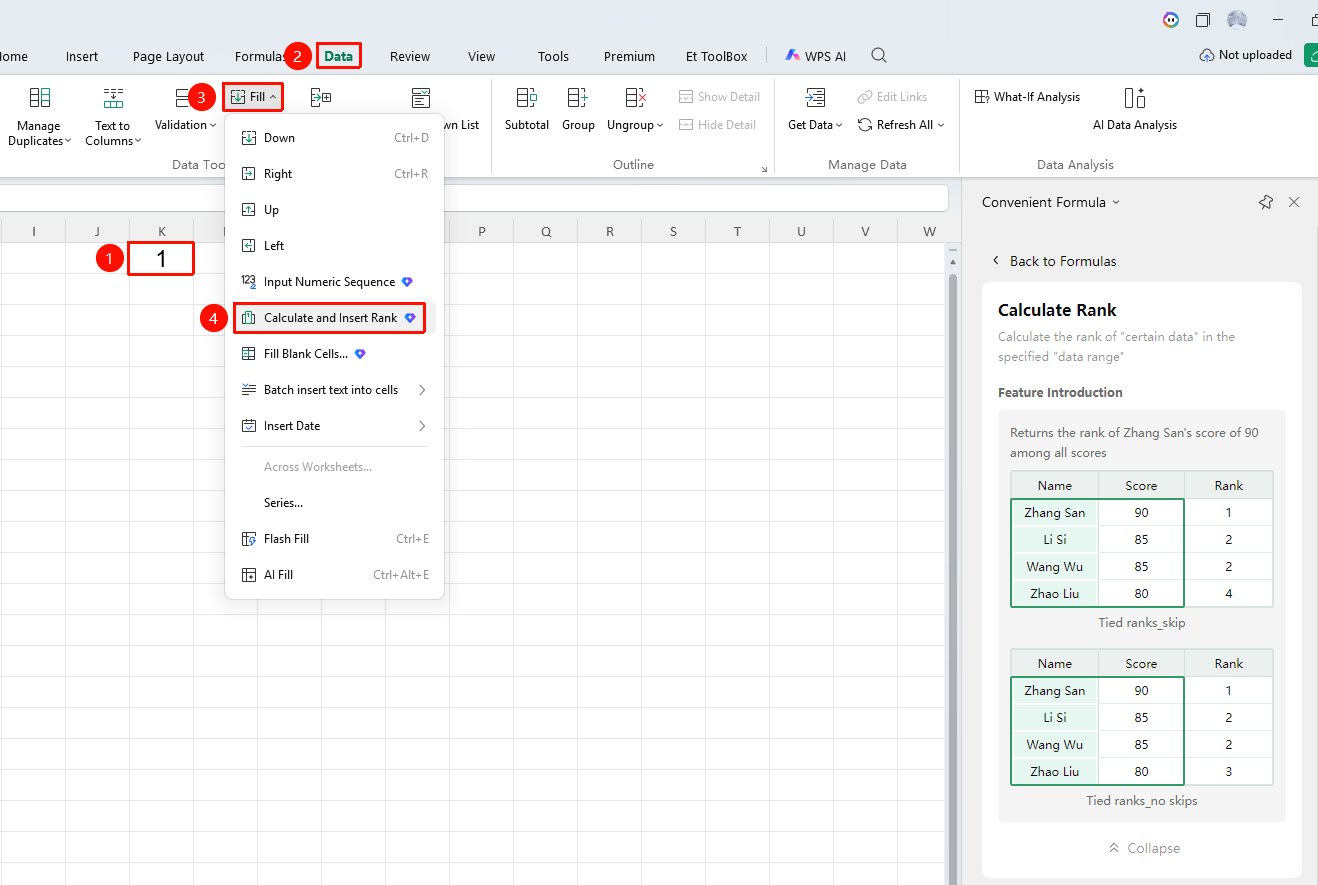This screenshot has height=885, width=1318.
Task: Open the Fill dropdown button
Action: (x=253, y=97)
